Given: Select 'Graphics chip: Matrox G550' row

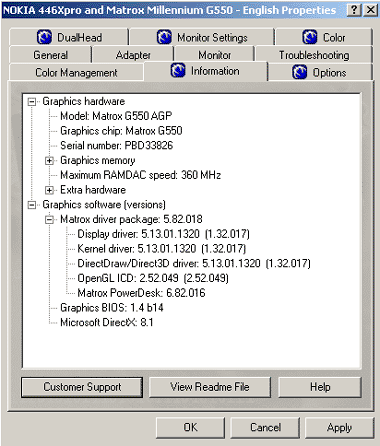Looking at the screenshot, I should [x=121, y=131].
